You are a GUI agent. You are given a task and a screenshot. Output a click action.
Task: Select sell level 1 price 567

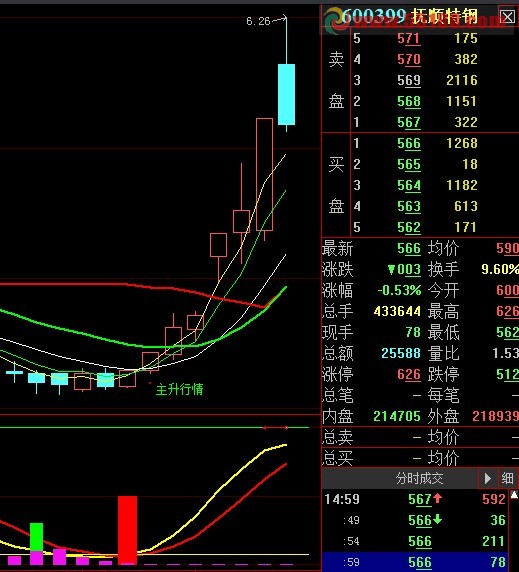(409, 122)
